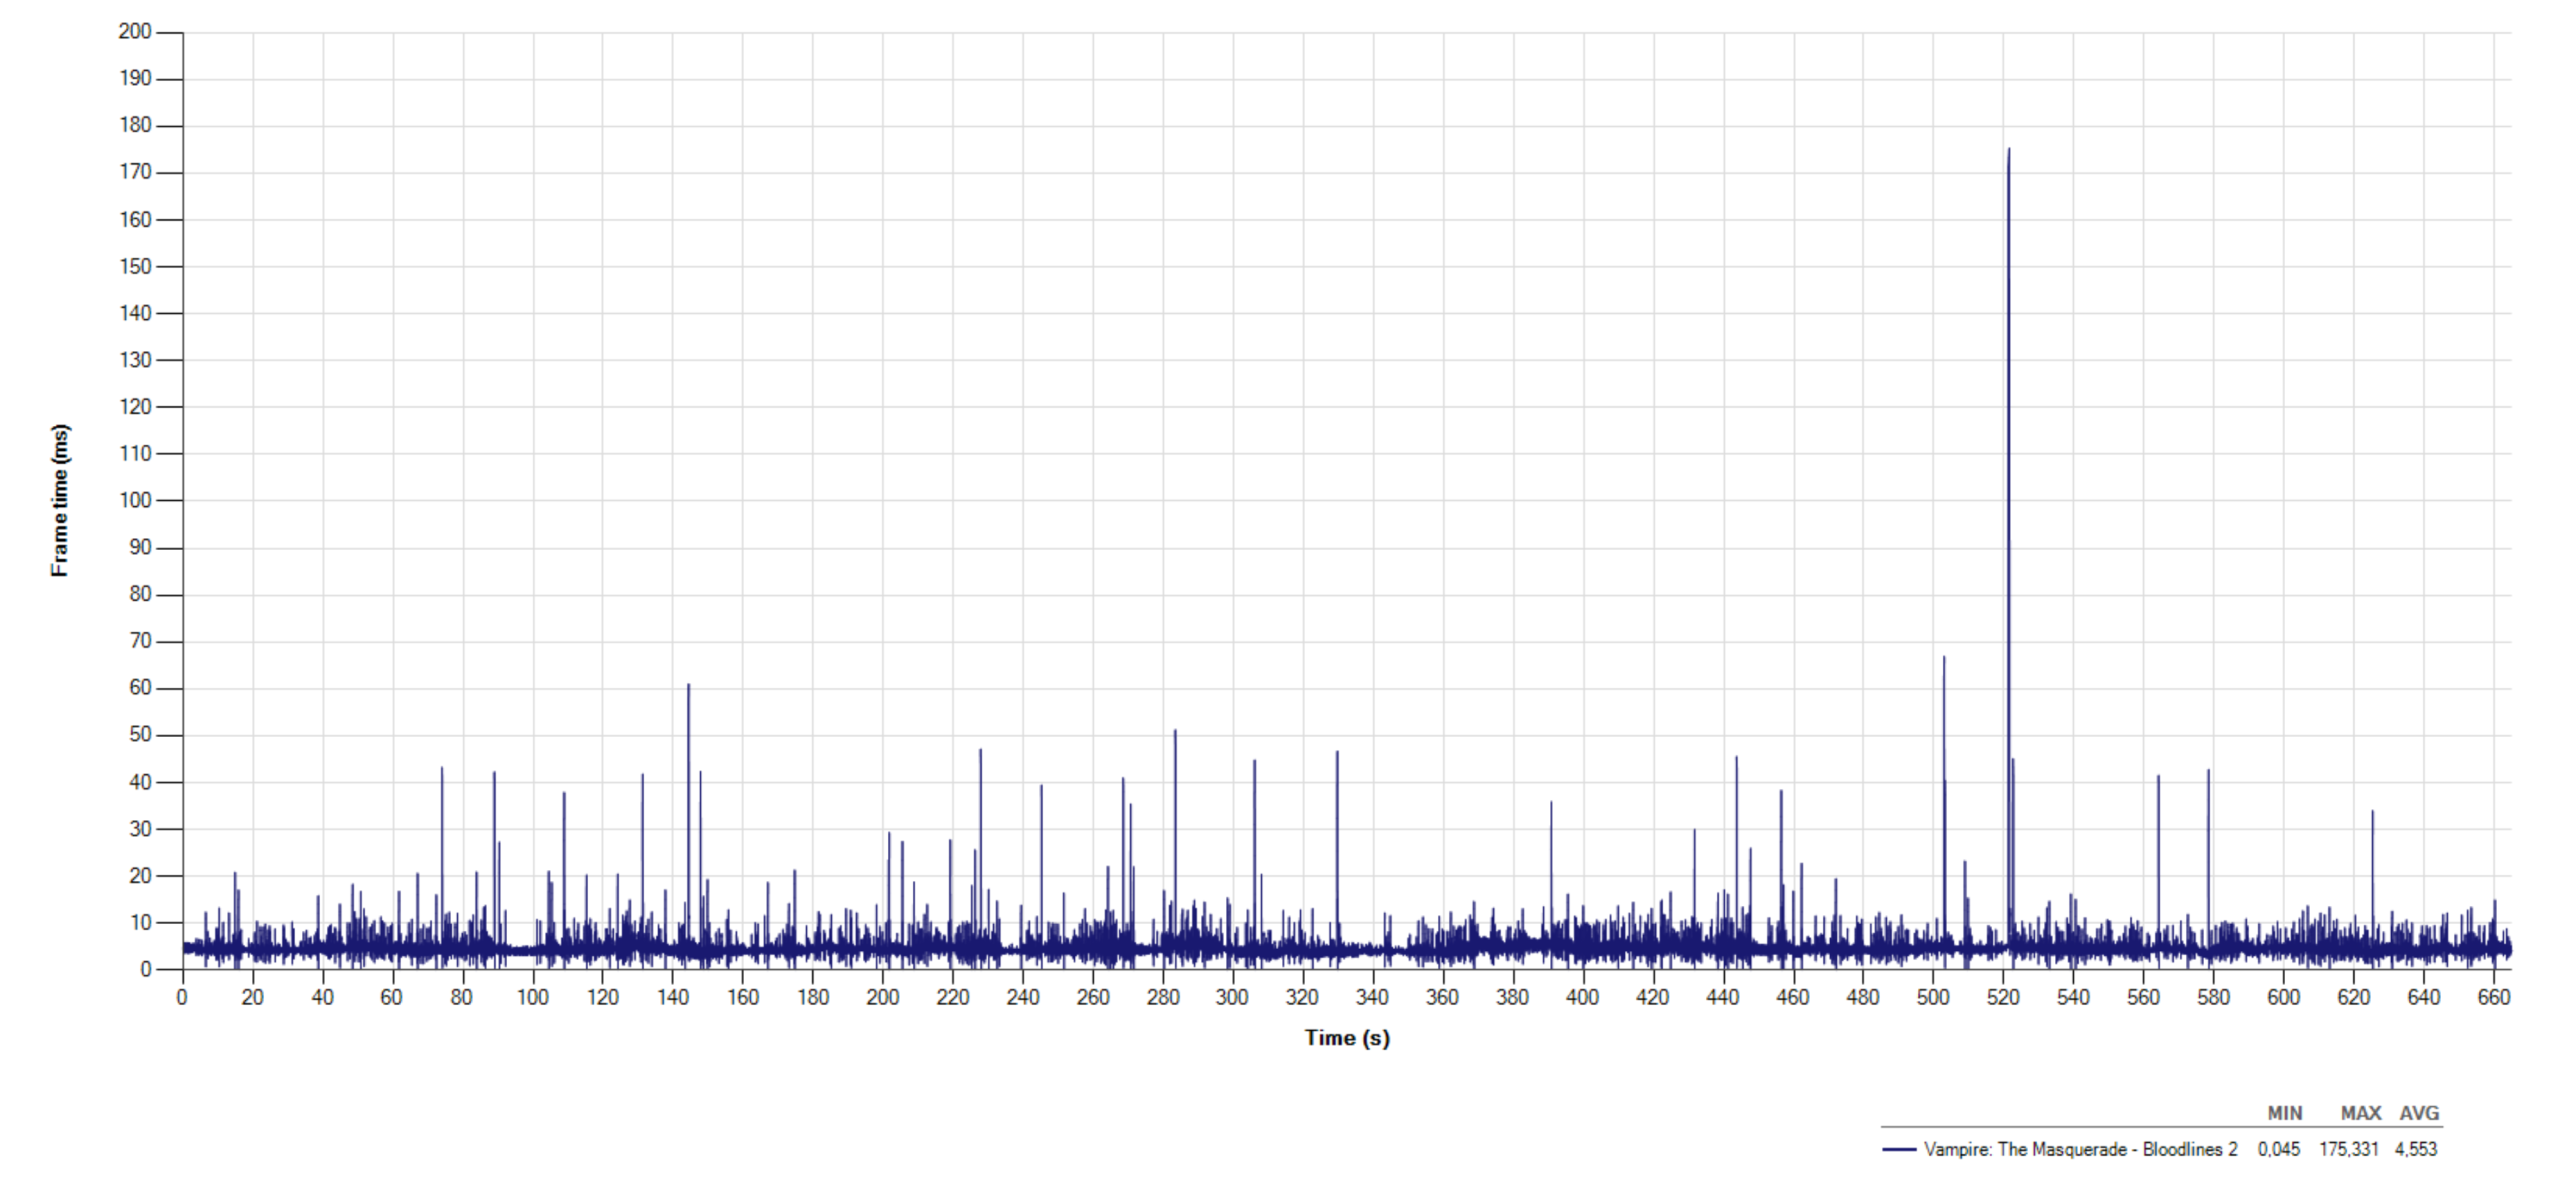Click the X-axis label 100
Screen dimensions: 2560x1181
[x=532, y=997]
